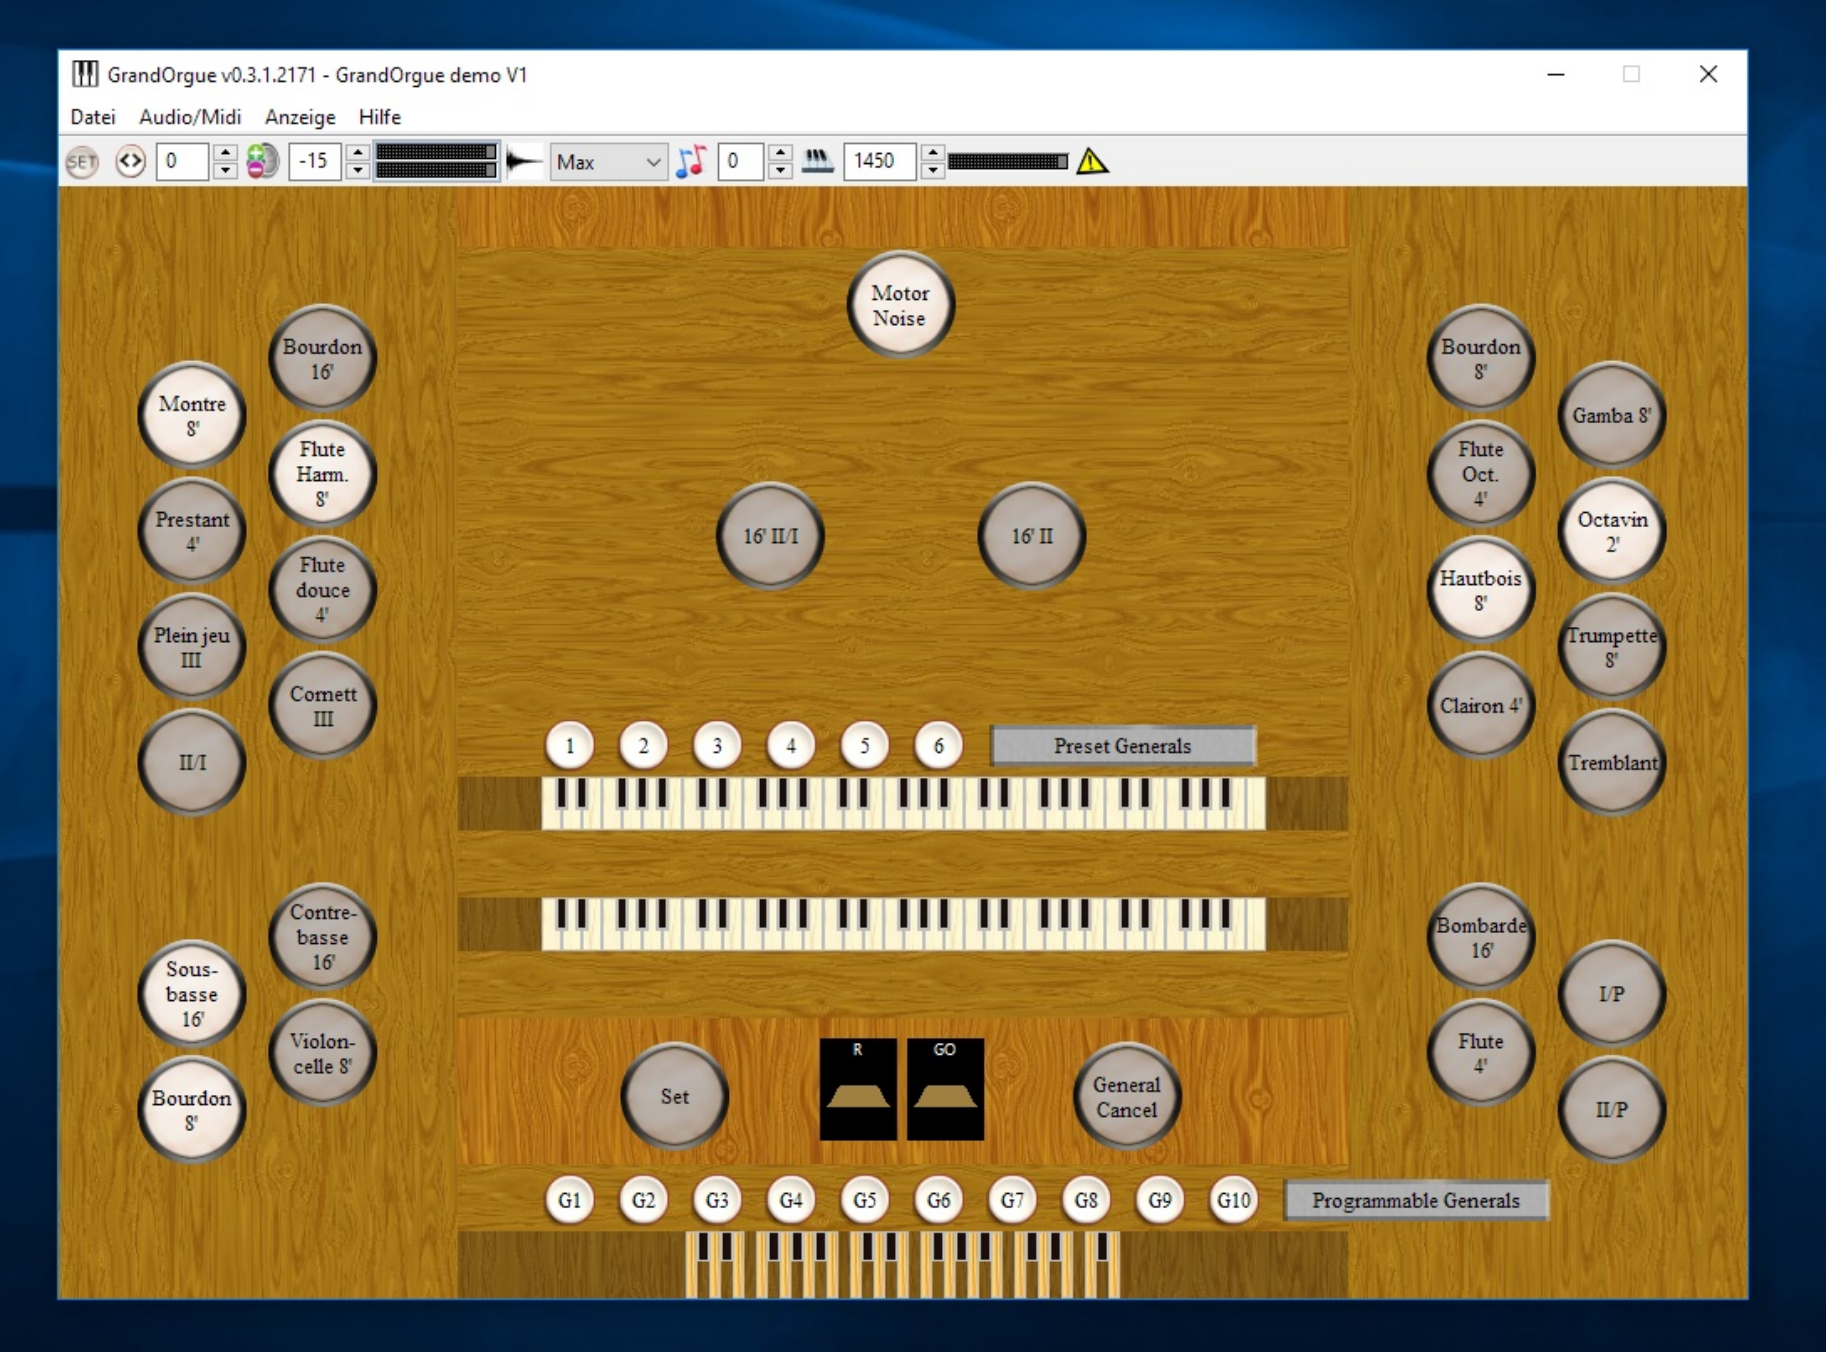This screenshot has height=1352, width=1826.
Task: Select programmable general G7
Action: coord(1012,1199)
